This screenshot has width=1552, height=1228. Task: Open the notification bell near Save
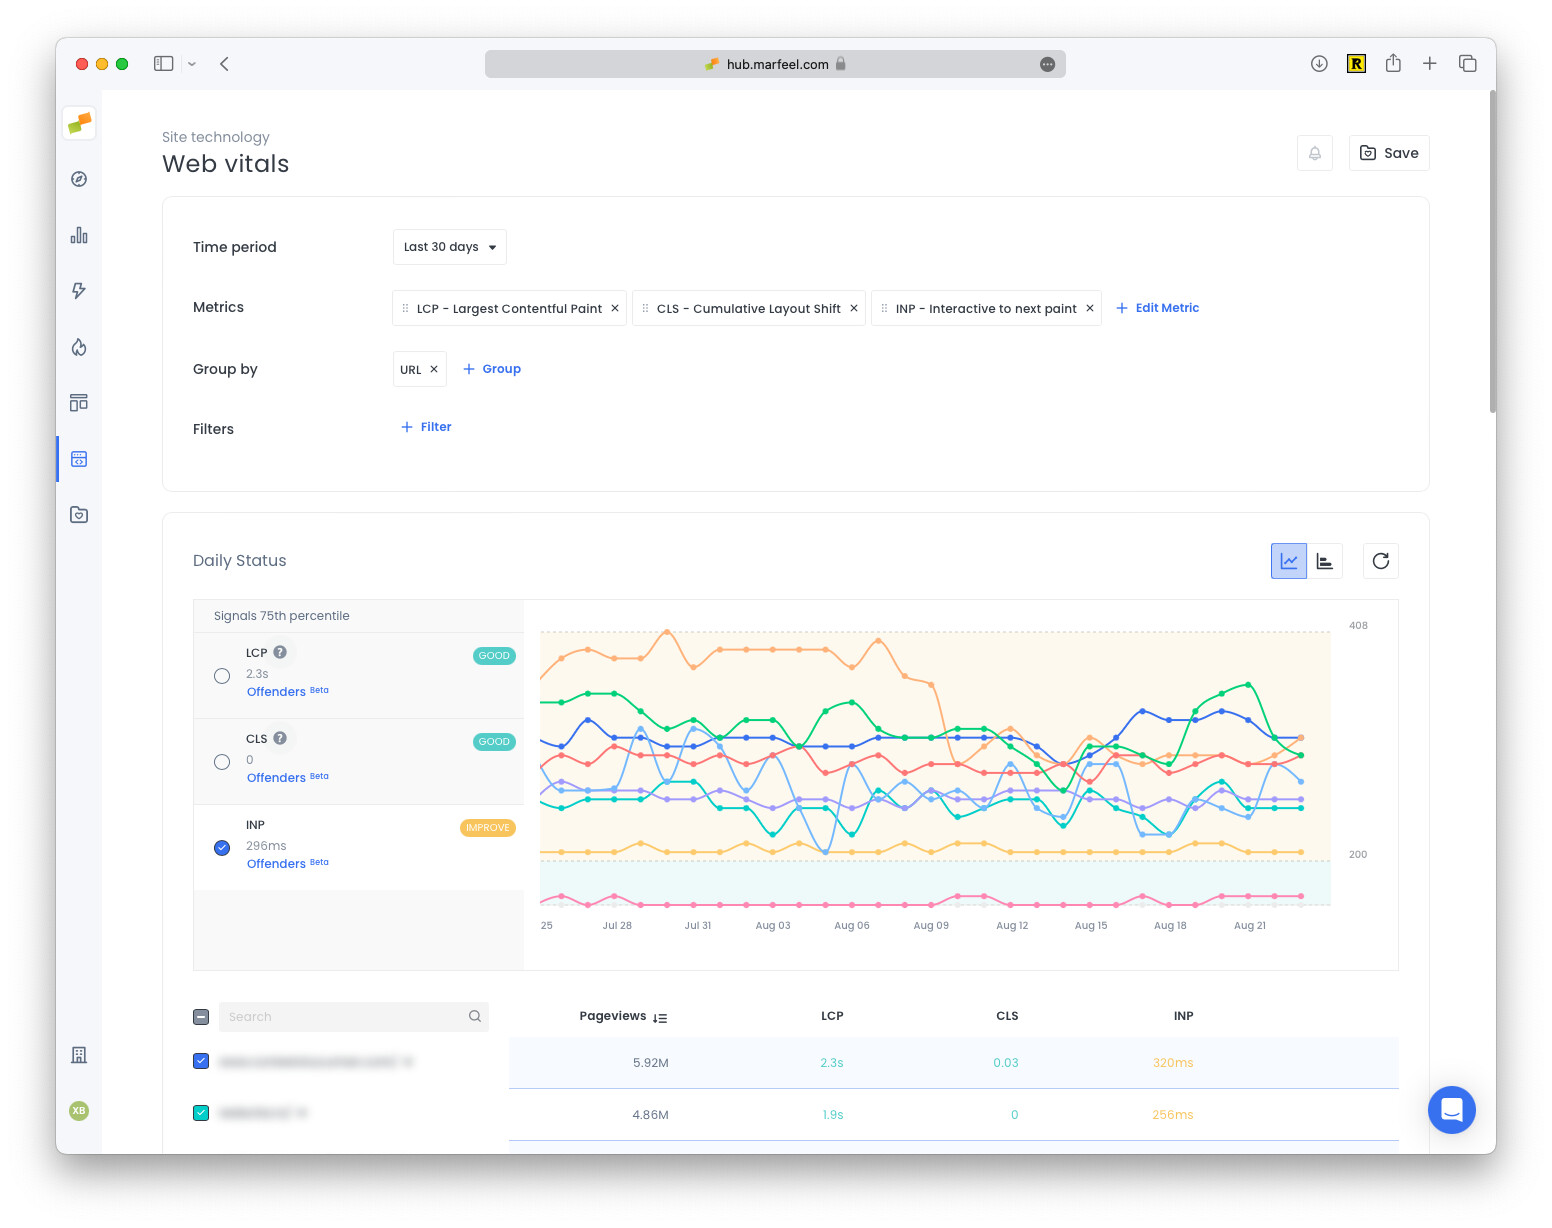point(1315,152)
